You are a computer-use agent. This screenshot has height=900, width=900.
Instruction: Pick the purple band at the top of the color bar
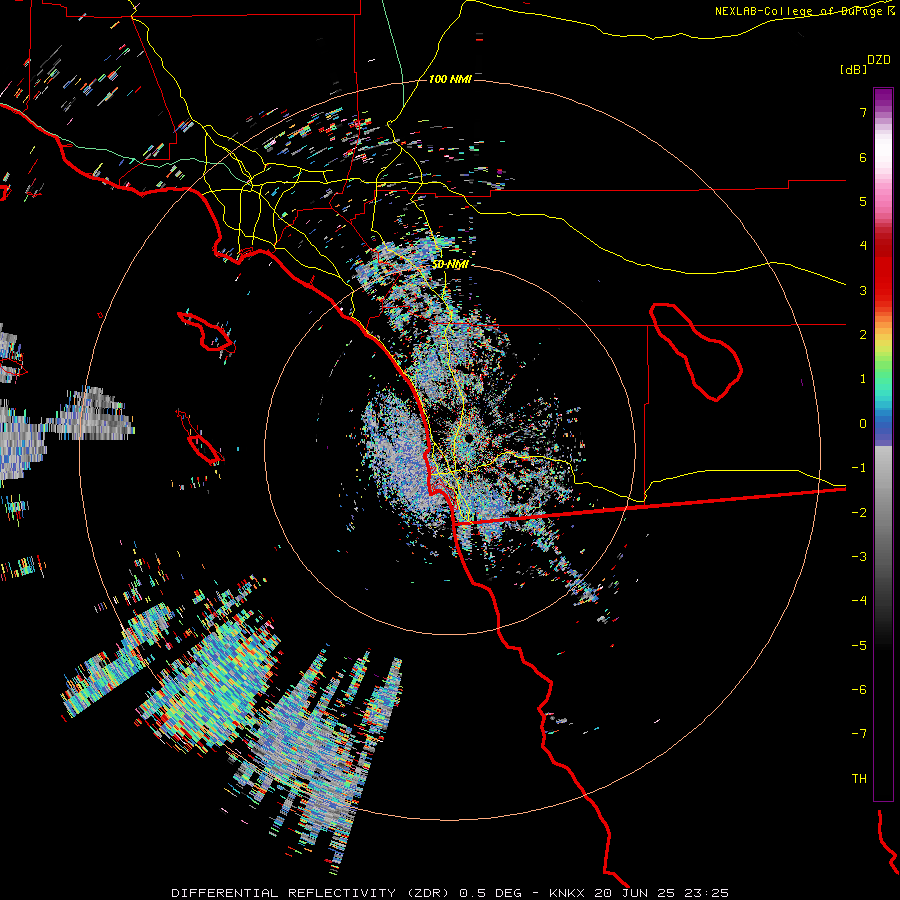click(883, 96)
